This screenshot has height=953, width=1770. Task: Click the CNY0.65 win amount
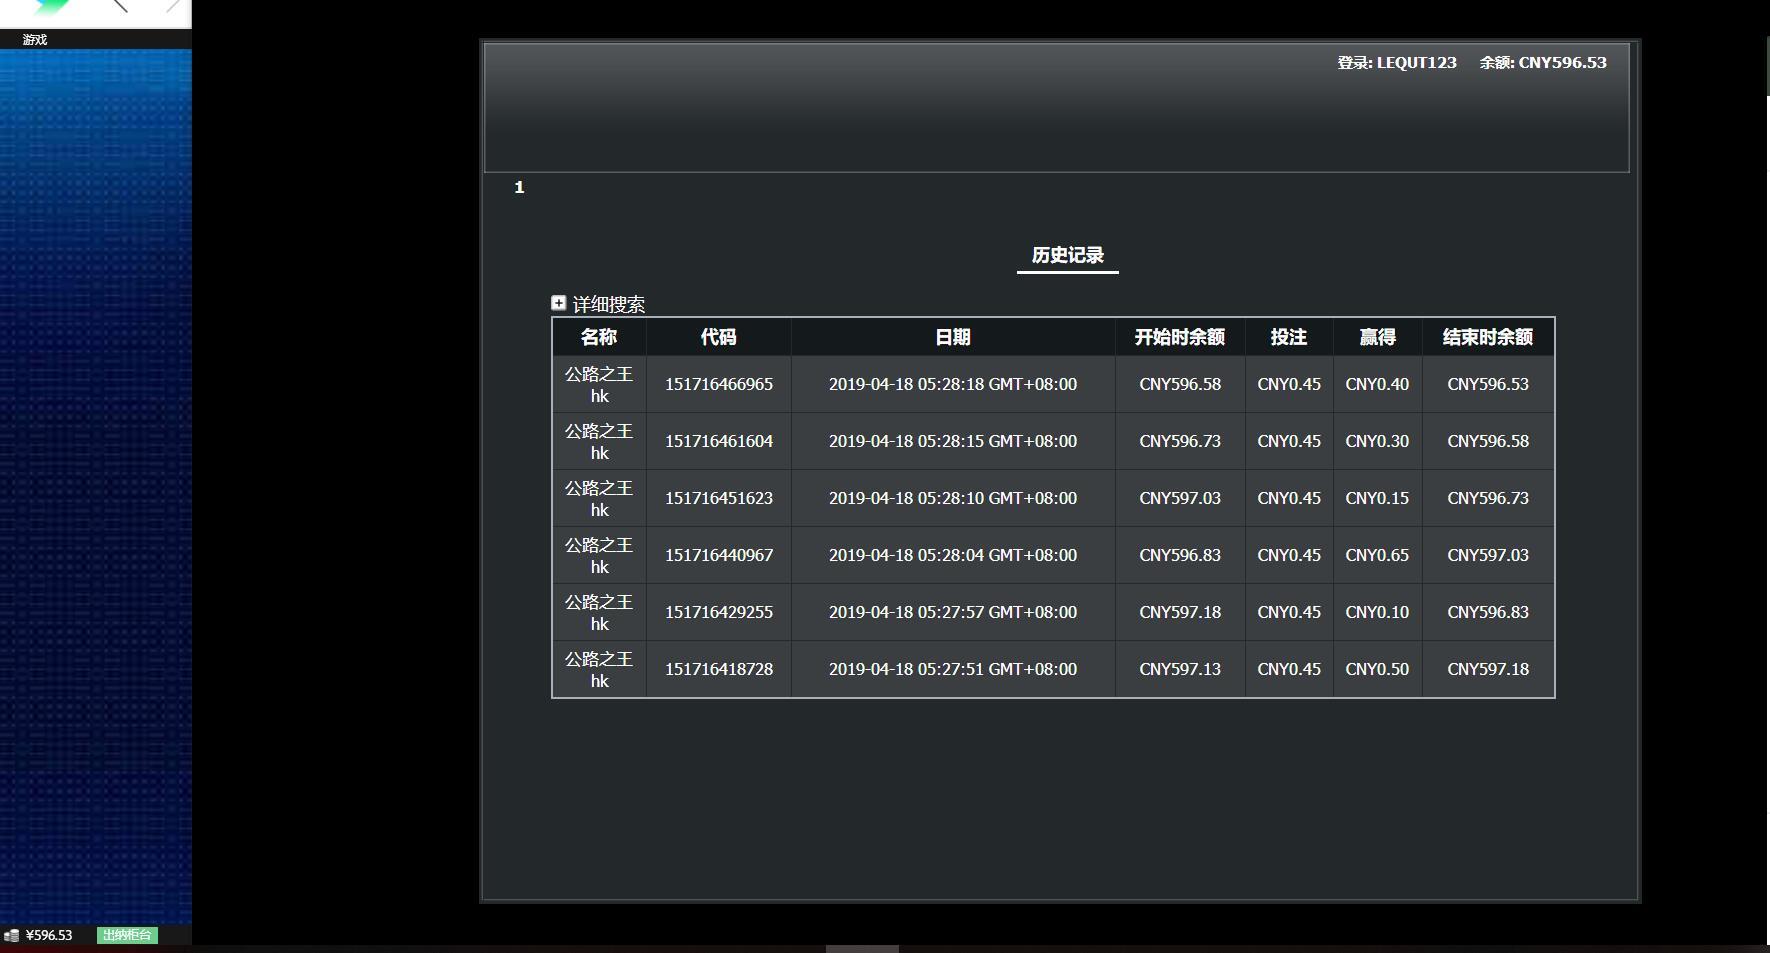[1377, 555]
